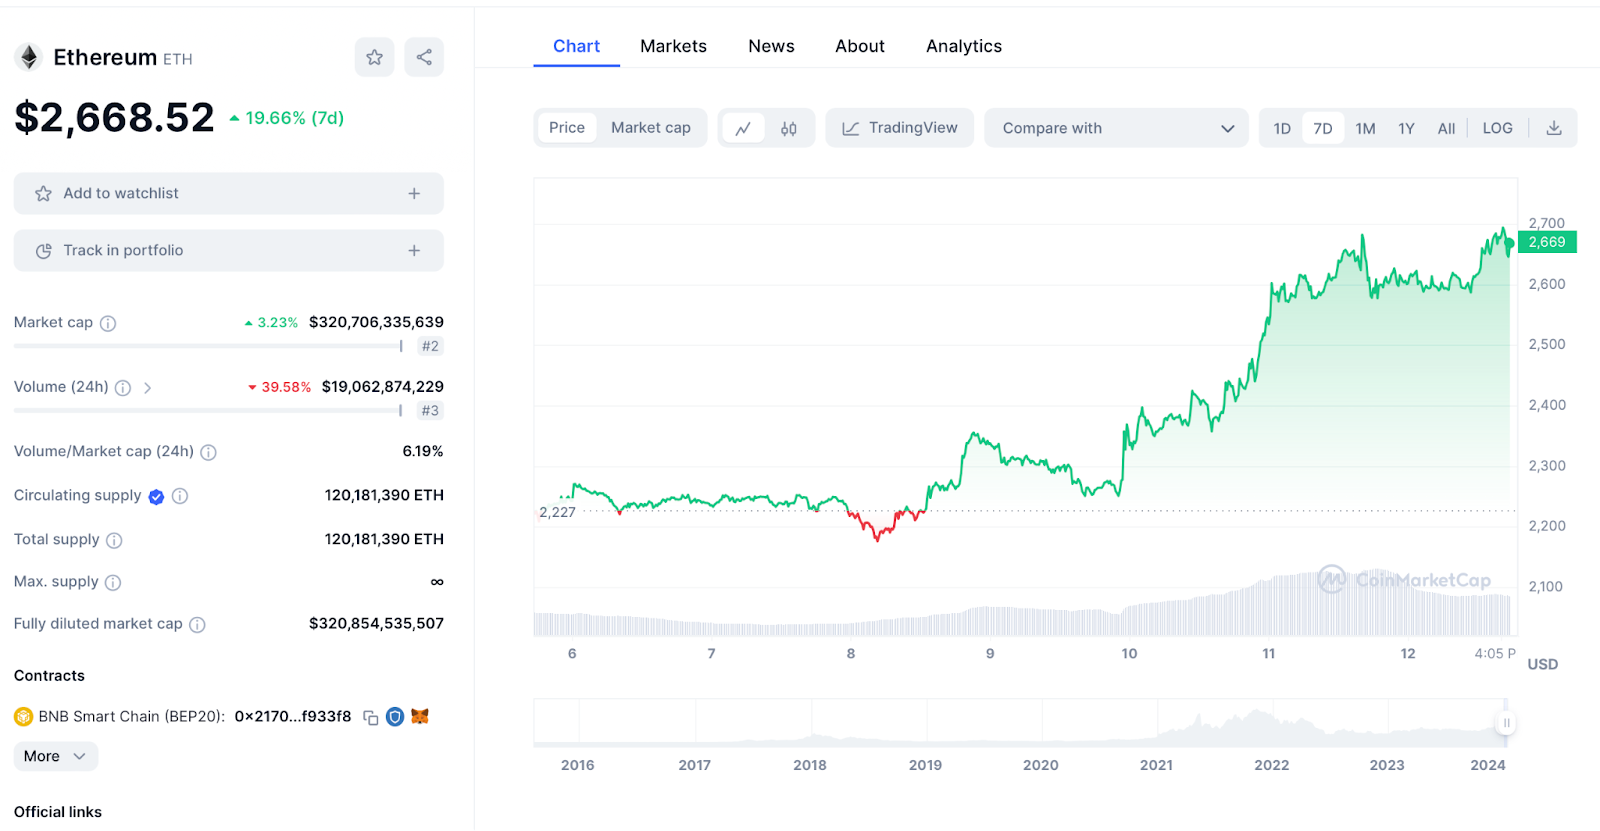Click the $320,706,335,639 market cap value
Viewport: 1600px width, 831px height.
pos(376,323)
